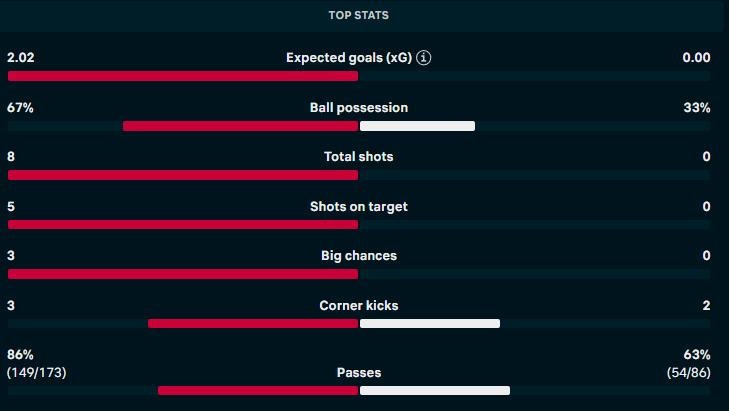Click the white away possession bar
The width and height of the screenshot is (729, 411).
(x=417, y=126)
